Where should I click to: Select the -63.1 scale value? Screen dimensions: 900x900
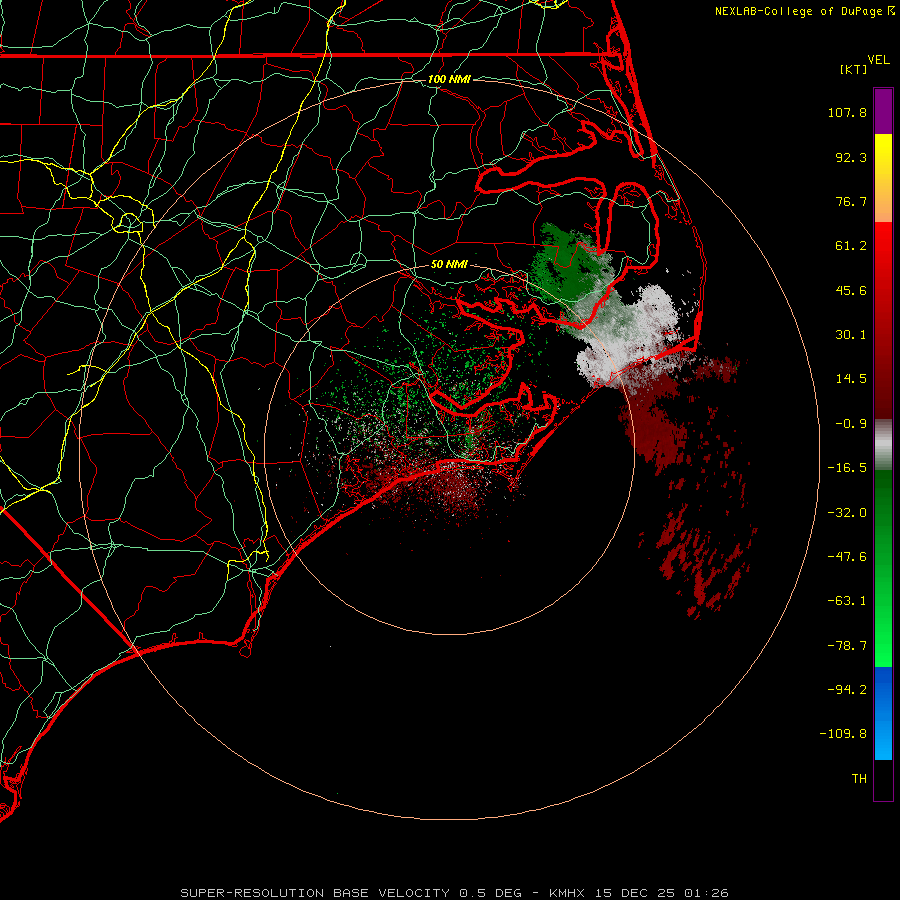click(847, 601)
